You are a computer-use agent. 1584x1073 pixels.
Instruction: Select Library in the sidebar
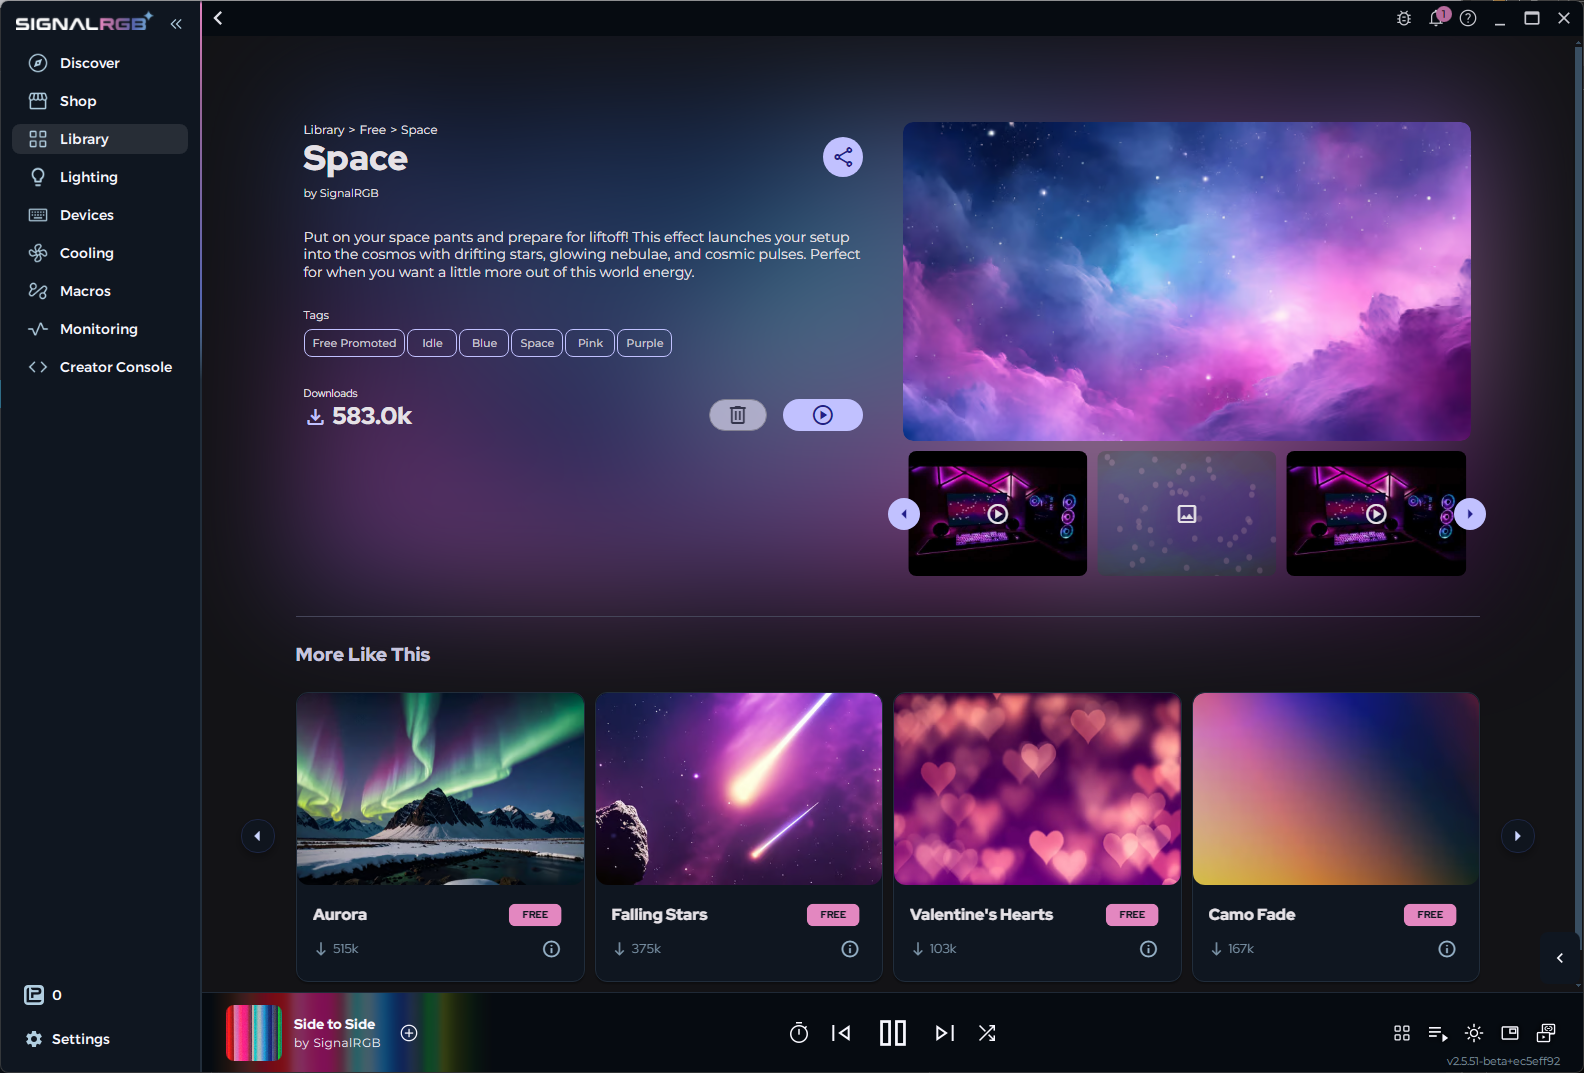point(100,139)
